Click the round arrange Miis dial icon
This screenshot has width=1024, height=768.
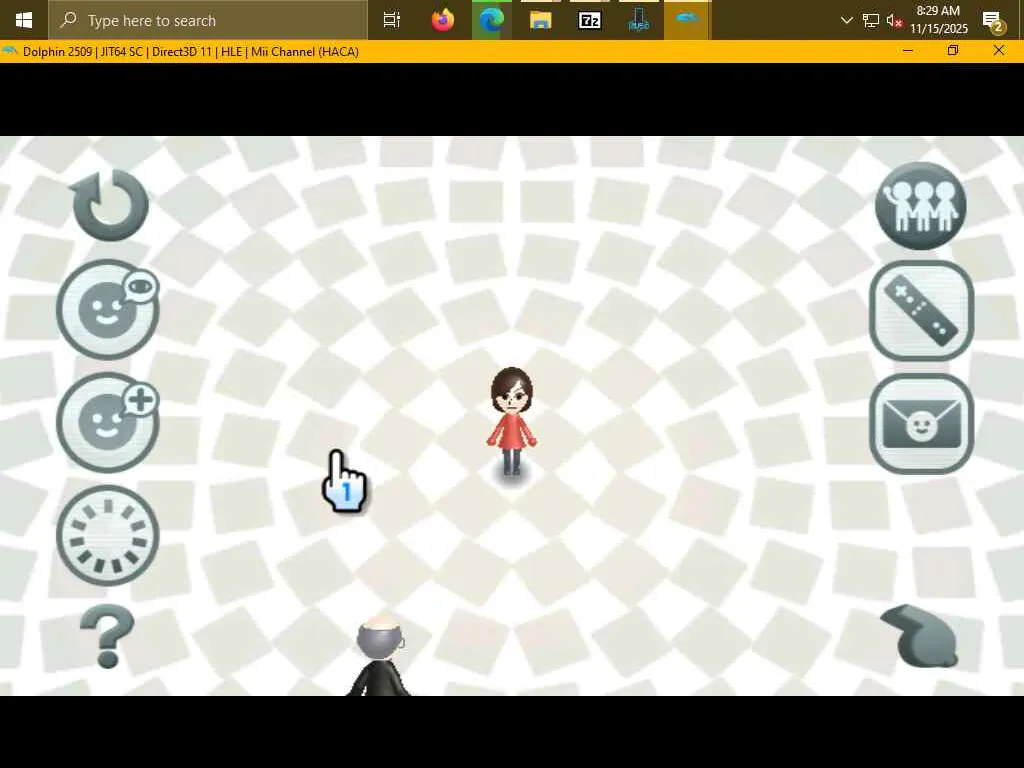pyautogui.click(x=108, y=536)
